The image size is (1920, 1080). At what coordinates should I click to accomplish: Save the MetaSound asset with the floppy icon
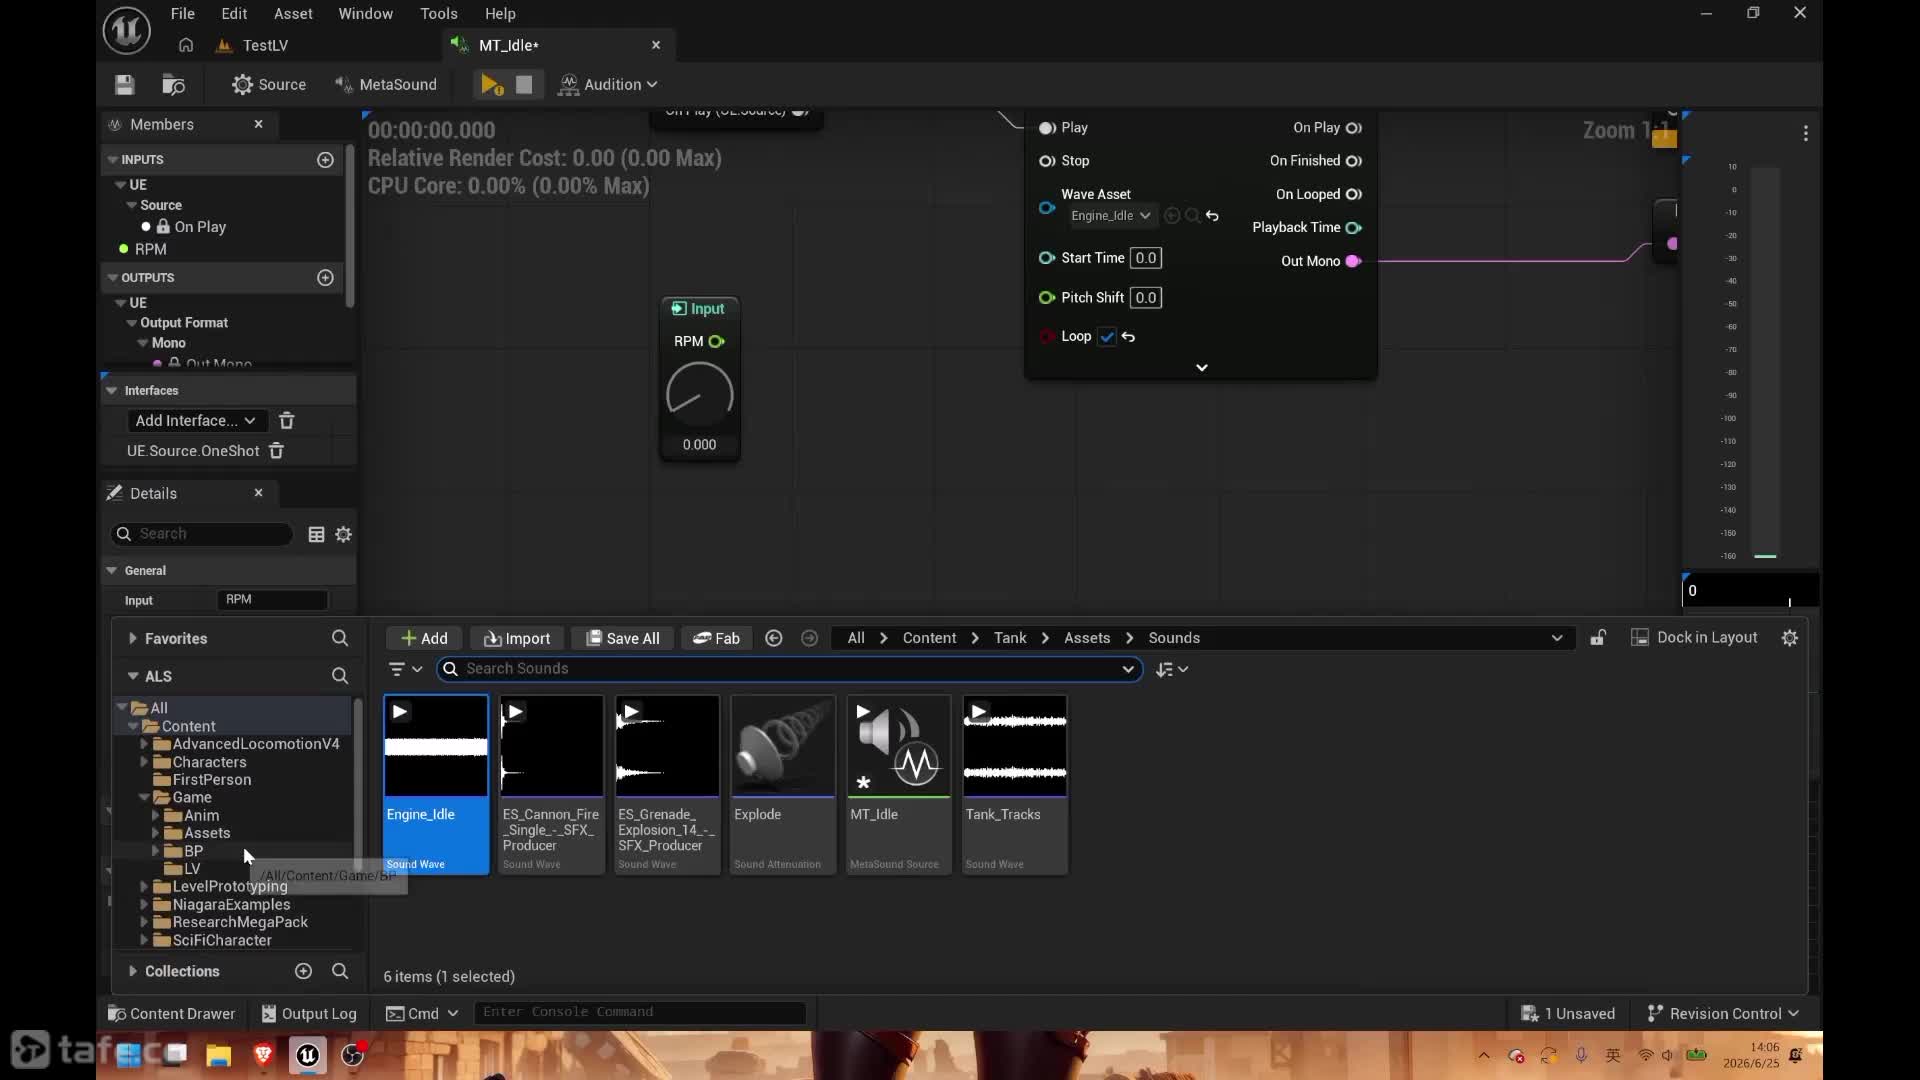(124, 85)
